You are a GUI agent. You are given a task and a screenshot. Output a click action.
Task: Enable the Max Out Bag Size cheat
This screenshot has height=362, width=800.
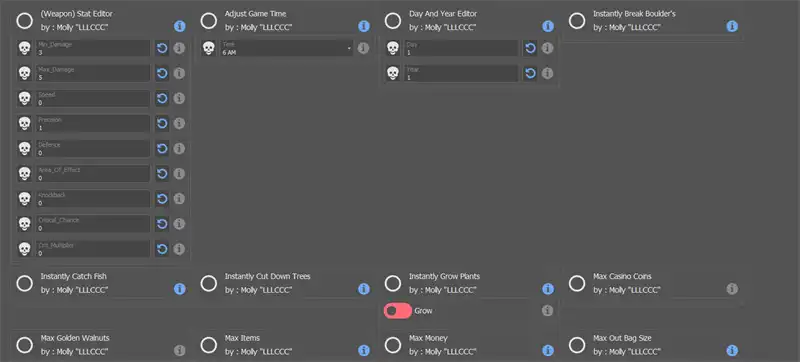(577, 345)
